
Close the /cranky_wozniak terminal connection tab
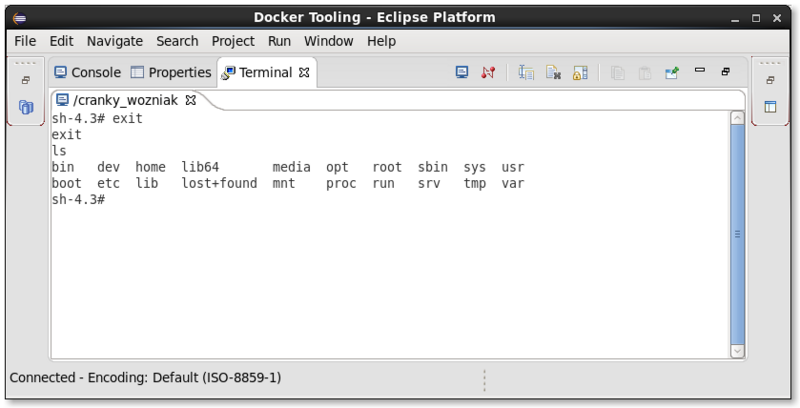click(x=190, y=100)
